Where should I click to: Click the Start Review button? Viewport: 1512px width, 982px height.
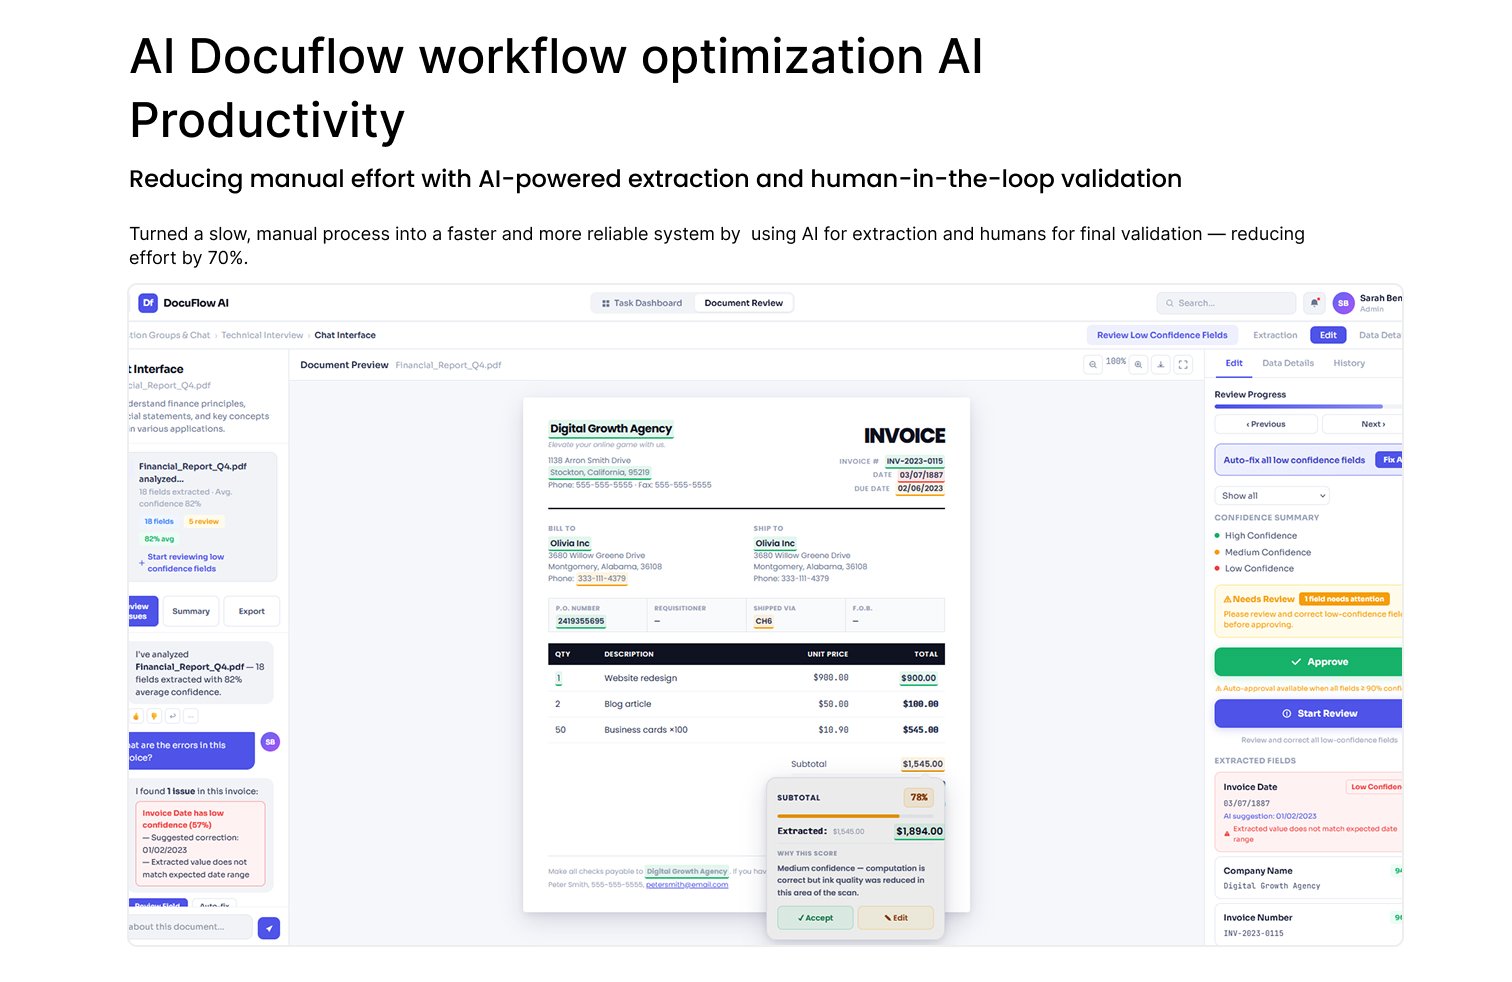[1310, 714]
